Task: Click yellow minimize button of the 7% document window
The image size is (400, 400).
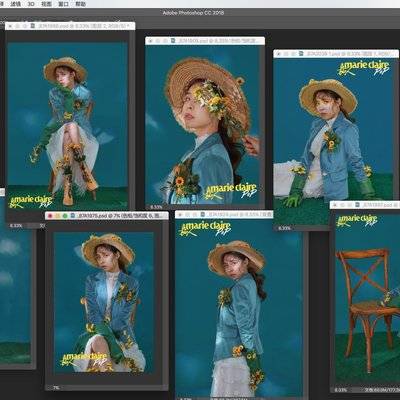Action: tap(58, 216)
